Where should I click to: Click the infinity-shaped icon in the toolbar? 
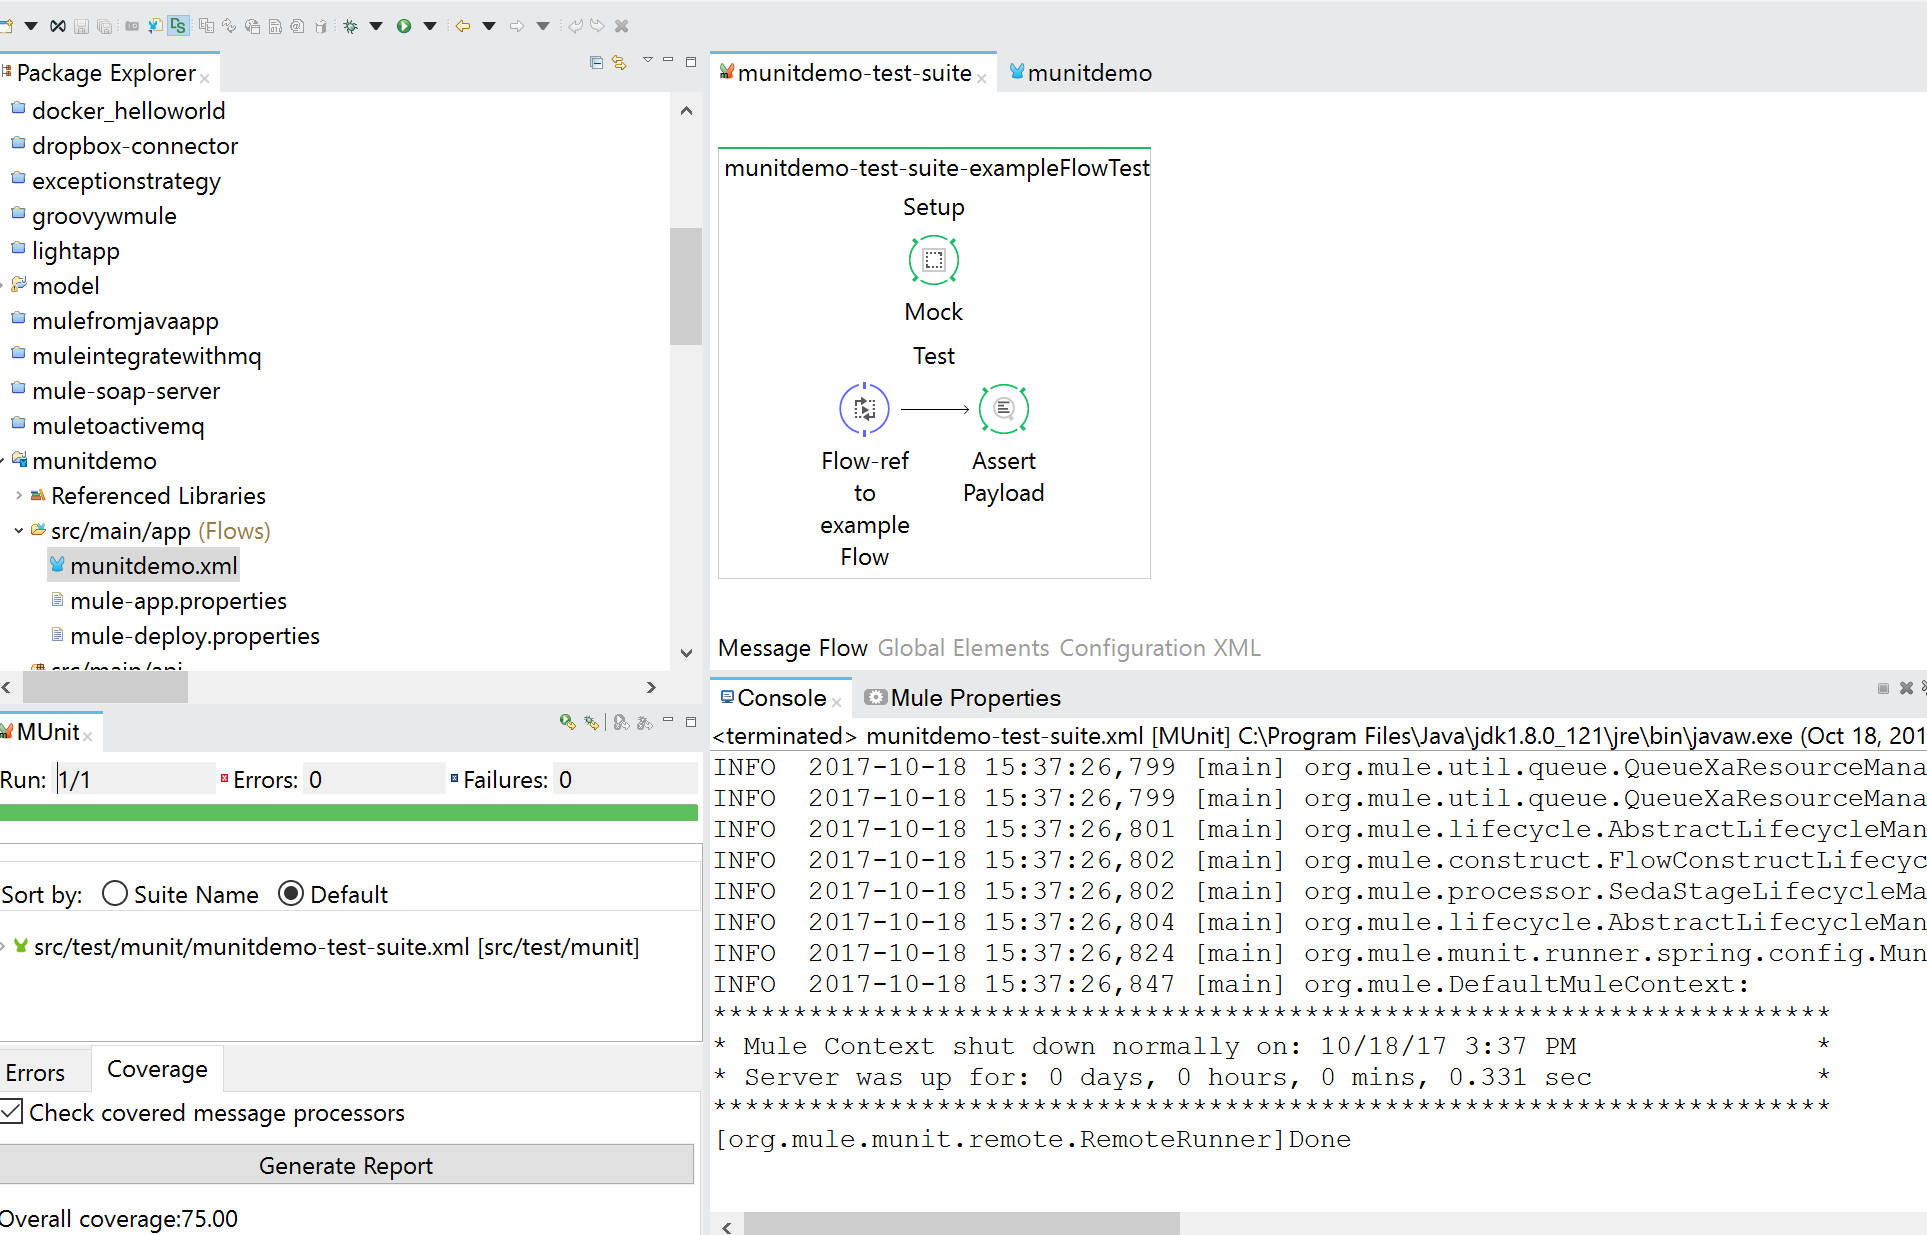pyautogui.click(x=58, y=26)
